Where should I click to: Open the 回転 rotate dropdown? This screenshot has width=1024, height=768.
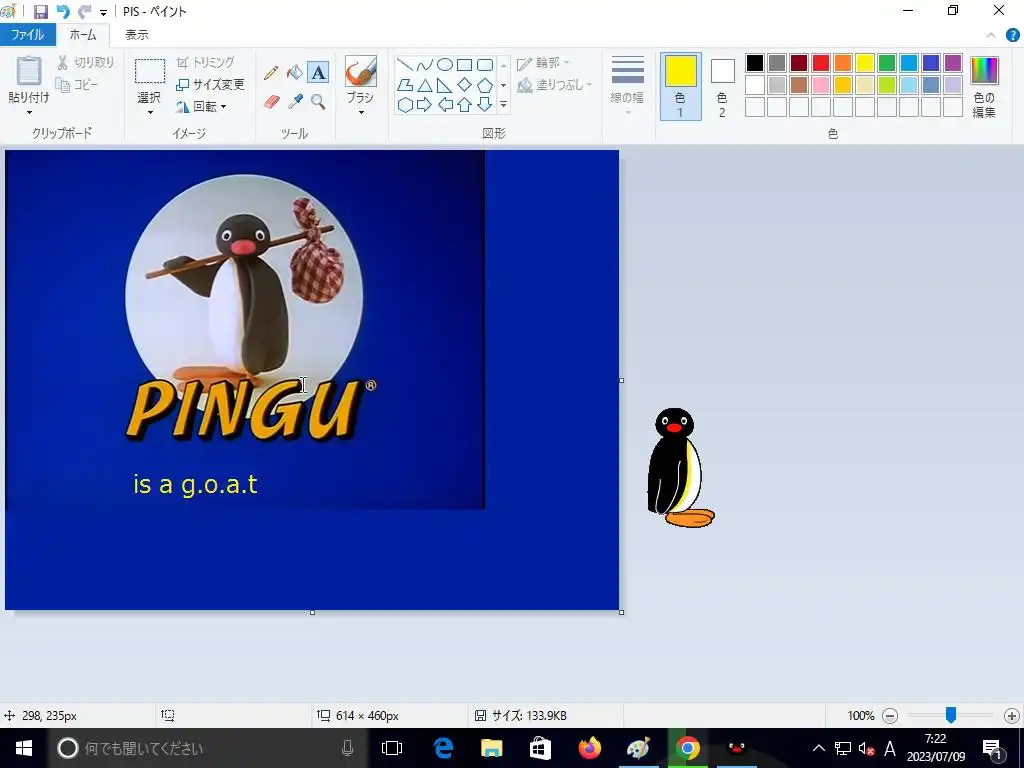pyautogui.click(x=202, y=106)
